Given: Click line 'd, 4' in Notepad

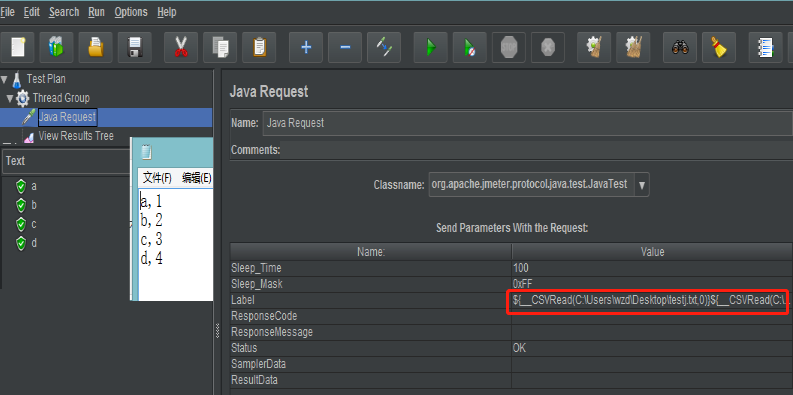Looking at the screenshot, I should pyautogui.click(x=151, y=259).
